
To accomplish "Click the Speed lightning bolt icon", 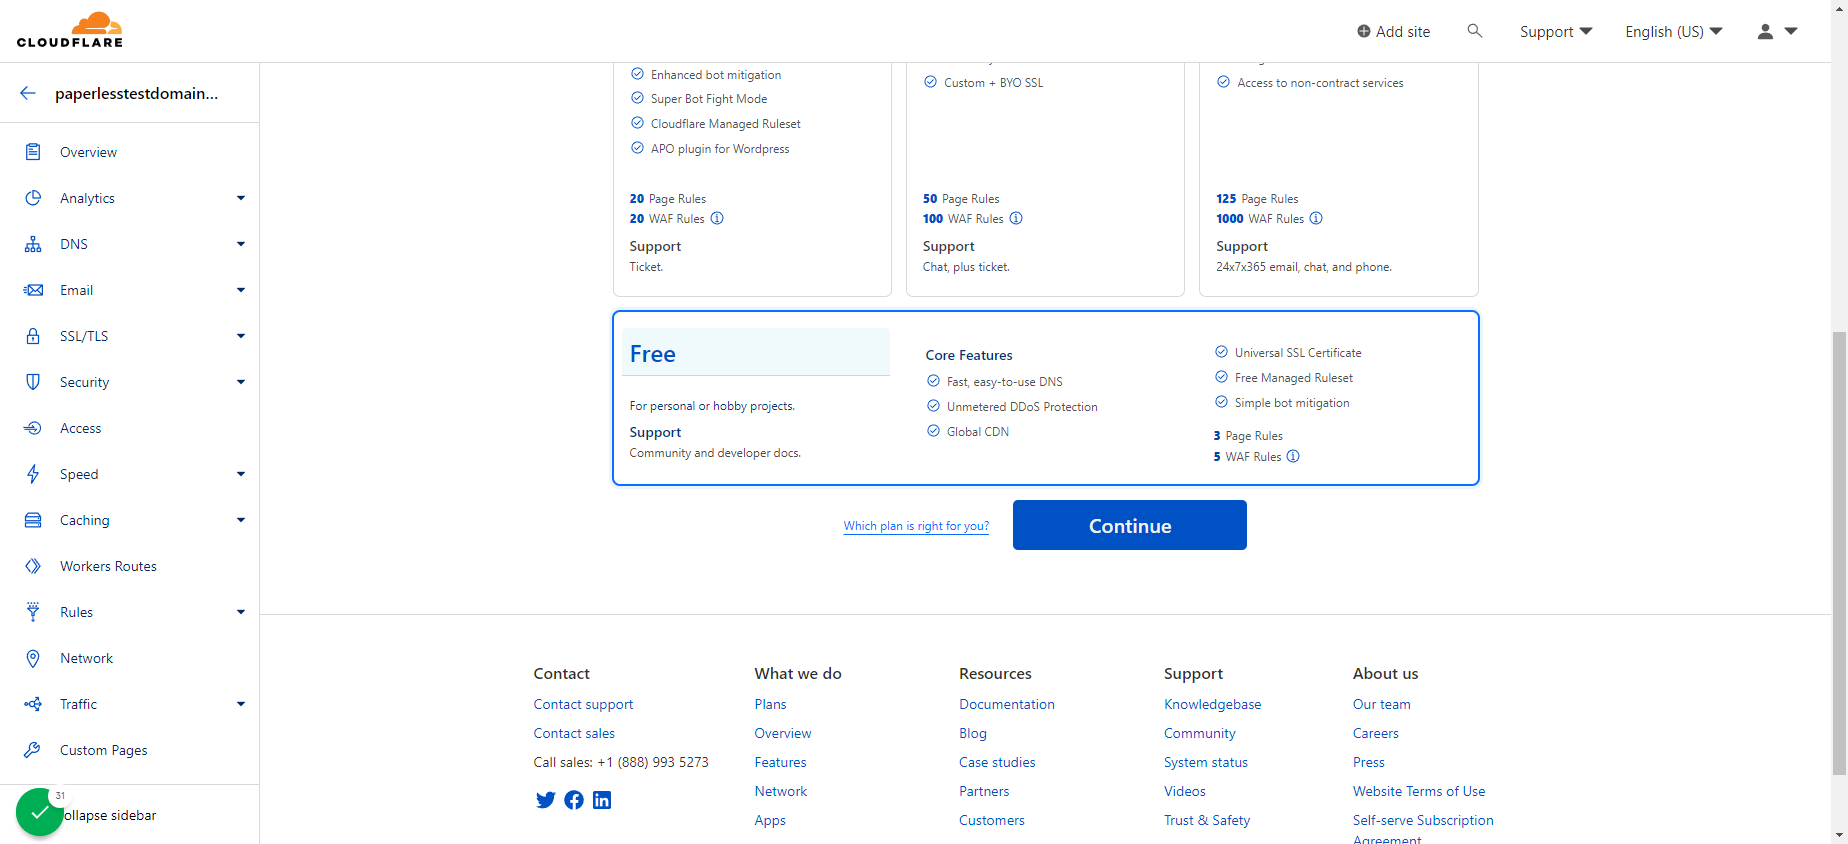I will click(33, 474).
